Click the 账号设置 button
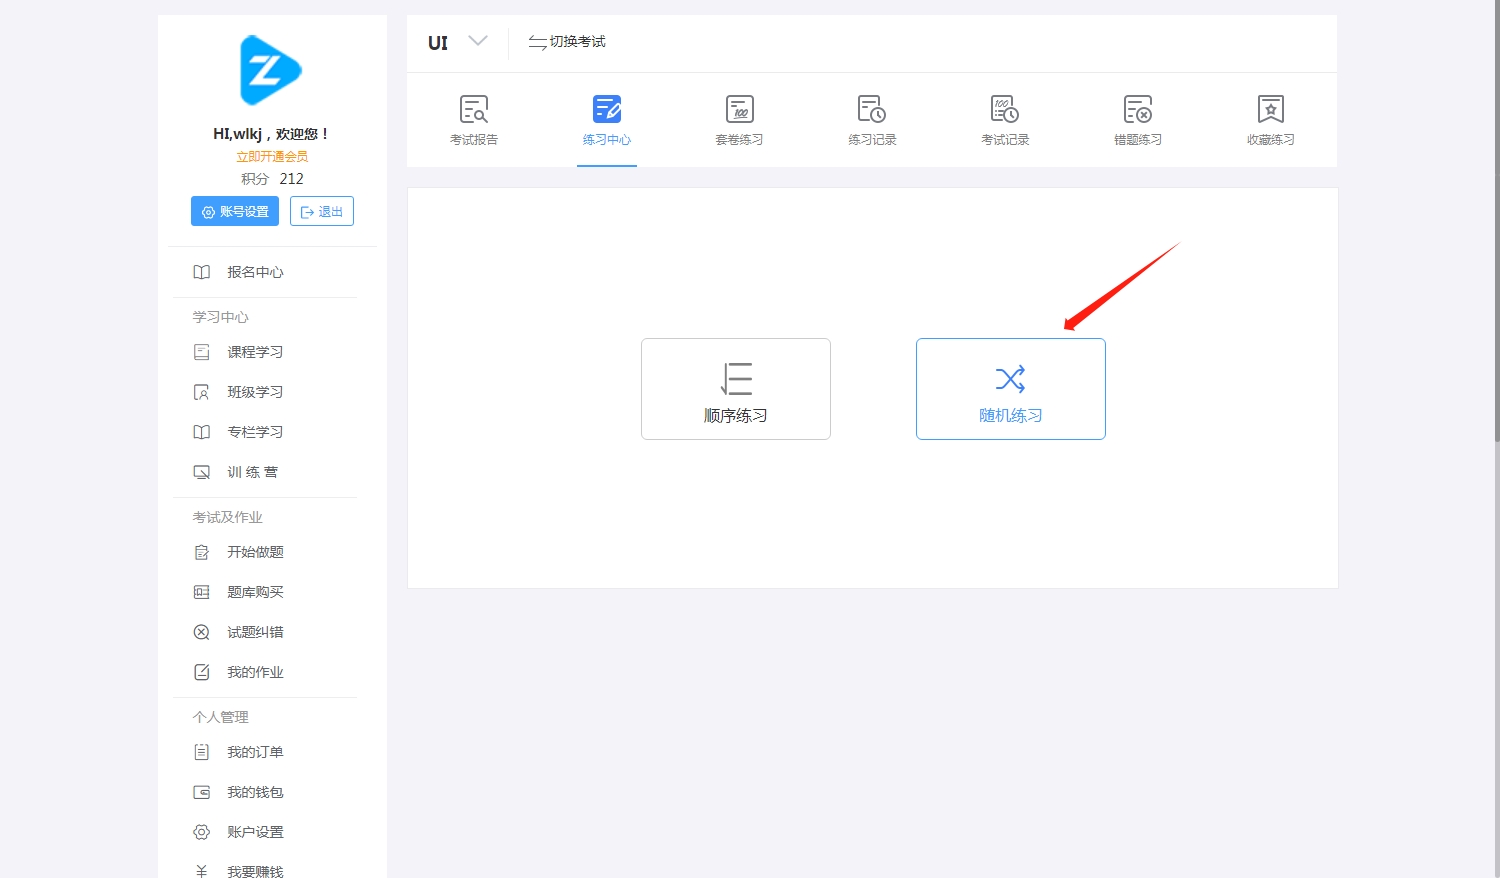This screenshot has height=878, width=1500. (235, 211)
